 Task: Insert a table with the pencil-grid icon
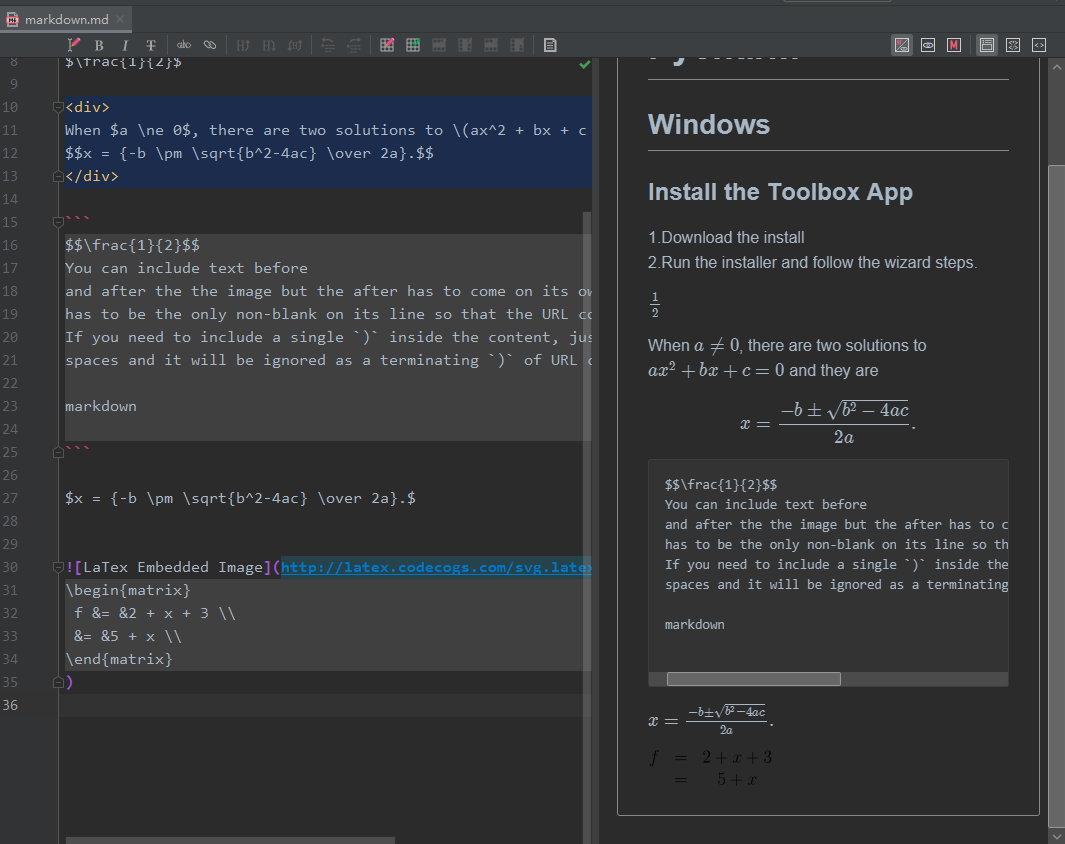pos(387,45)
